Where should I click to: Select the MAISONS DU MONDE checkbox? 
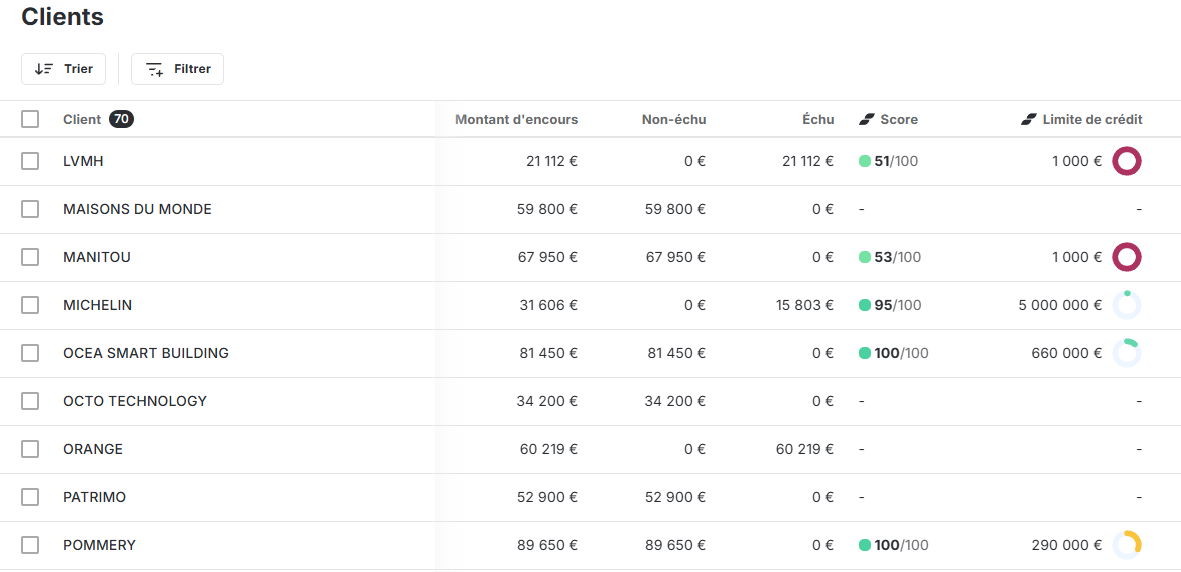(x=30, y=209)
